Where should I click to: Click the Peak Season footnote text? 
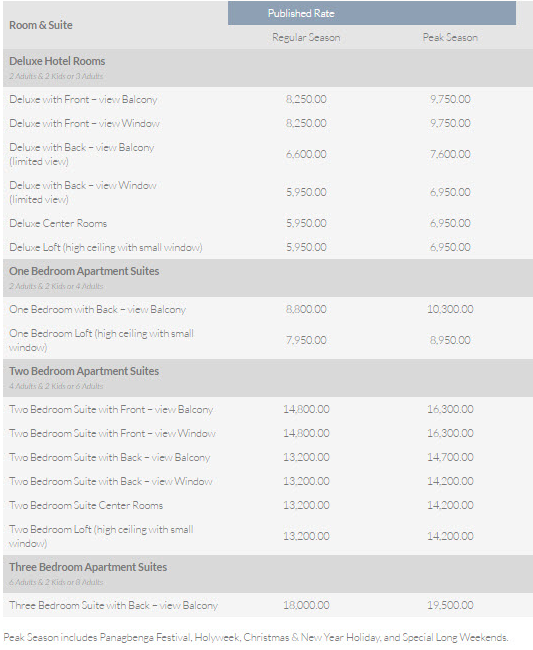(x=256, y=637)
